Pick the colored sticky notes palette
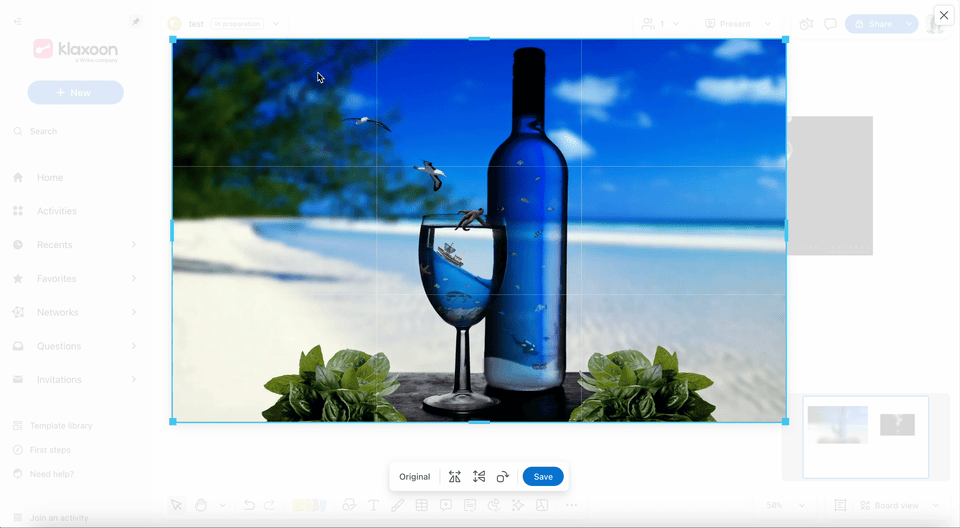Screen dimensions: 960x528 point(309,505)
